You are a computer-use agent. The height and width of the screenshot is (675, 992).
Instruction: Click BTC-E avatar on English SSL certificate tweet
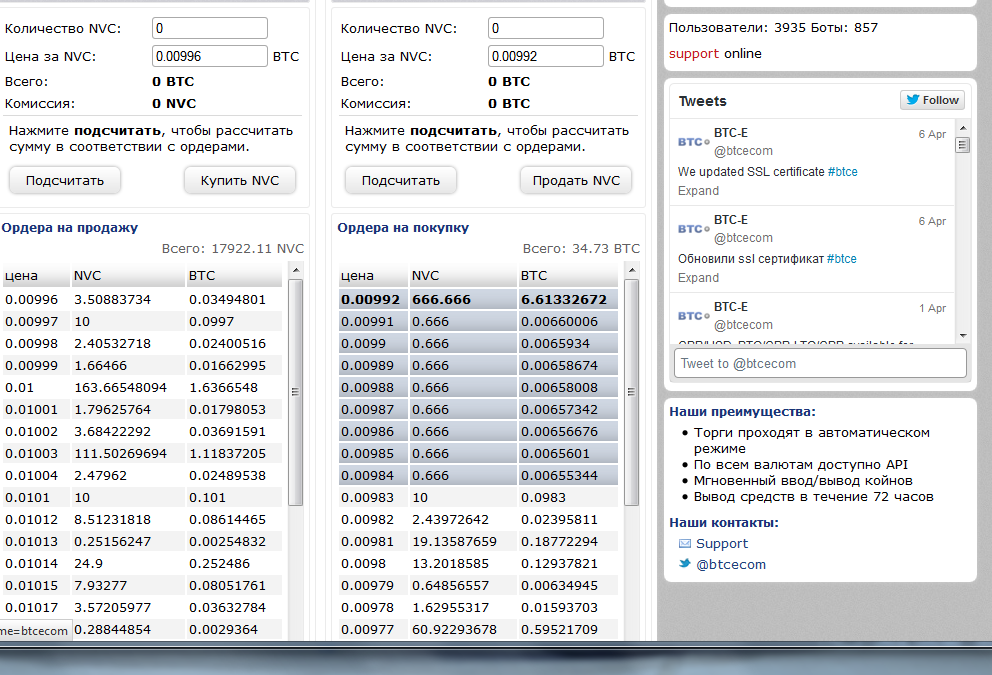693,142
